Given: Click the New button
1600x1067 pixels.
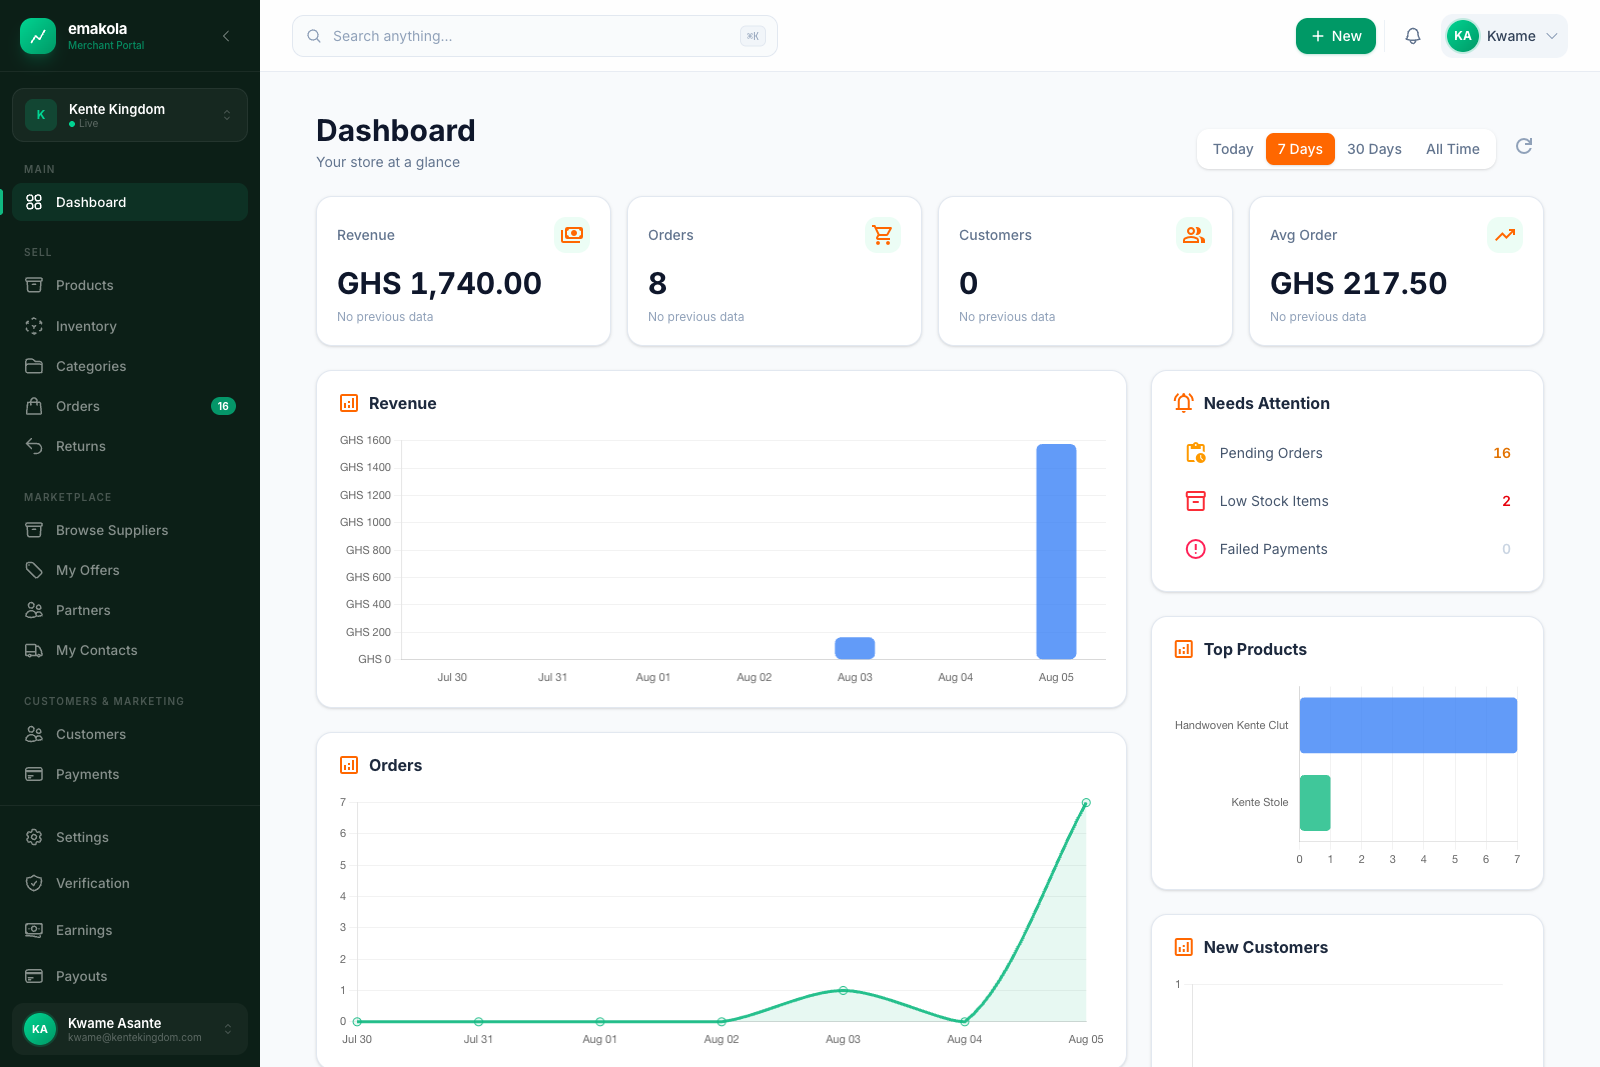Looking at the screenshot, I should 1336,36.
